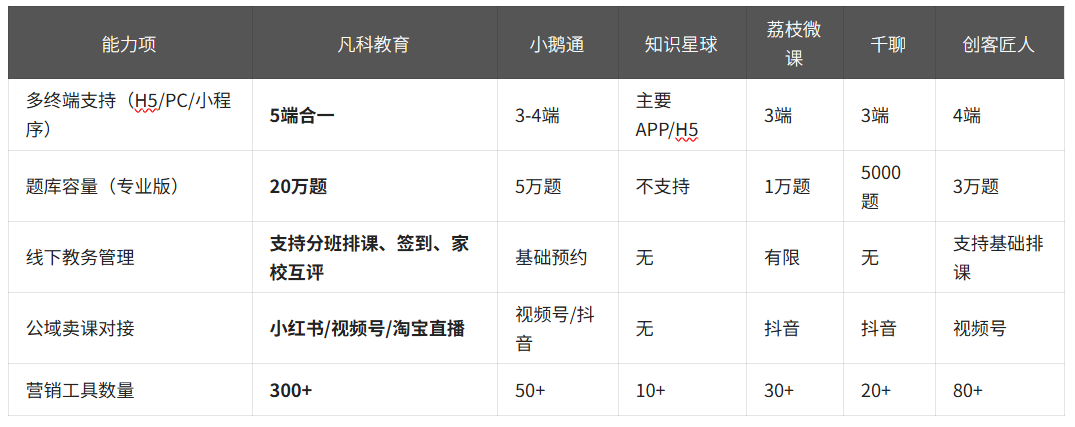Click the 支持基础排课 cell
Screen dimensions: 1075x427
[998, 258]
